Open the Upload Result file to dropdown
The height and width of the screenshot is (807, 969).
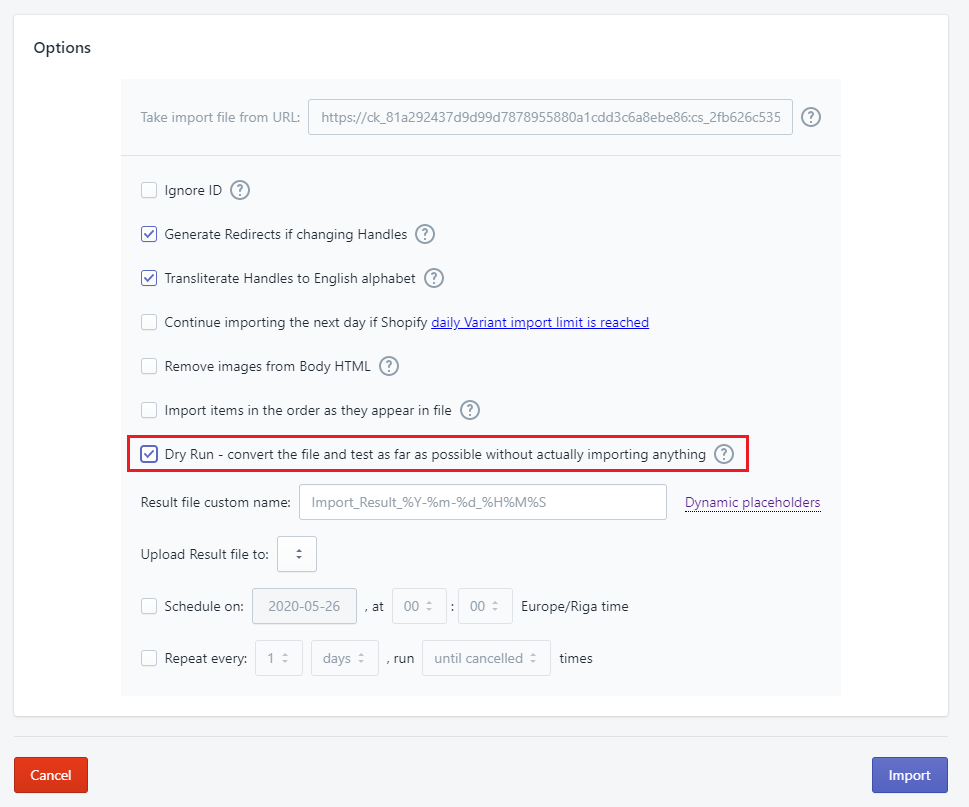click(x=296, y=554)
